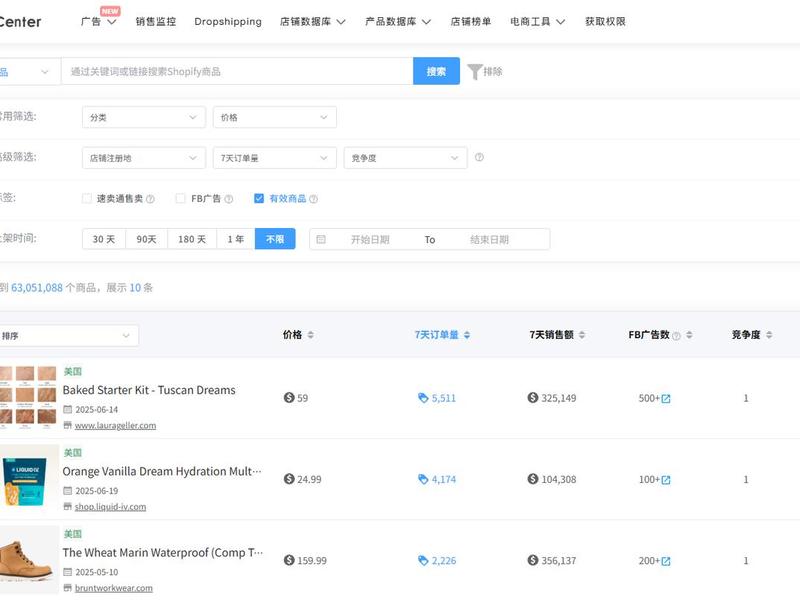Check the 速卖通售卖 checkbox
This screenshot has width=800, height=600.
(87, 198)
